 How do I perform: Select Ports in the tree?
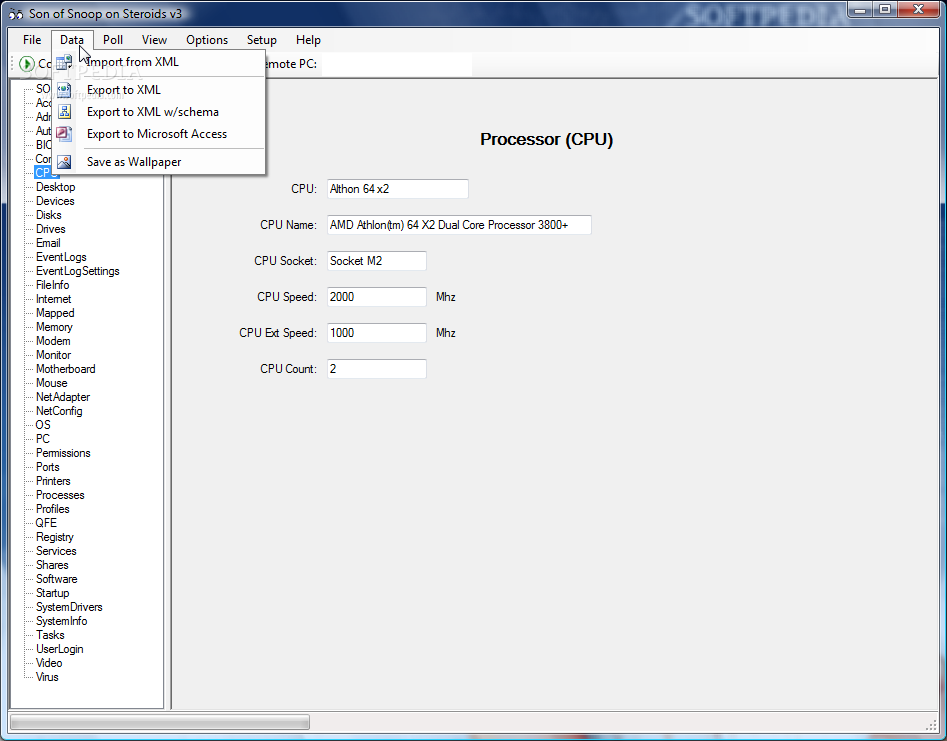click(47, 467)
